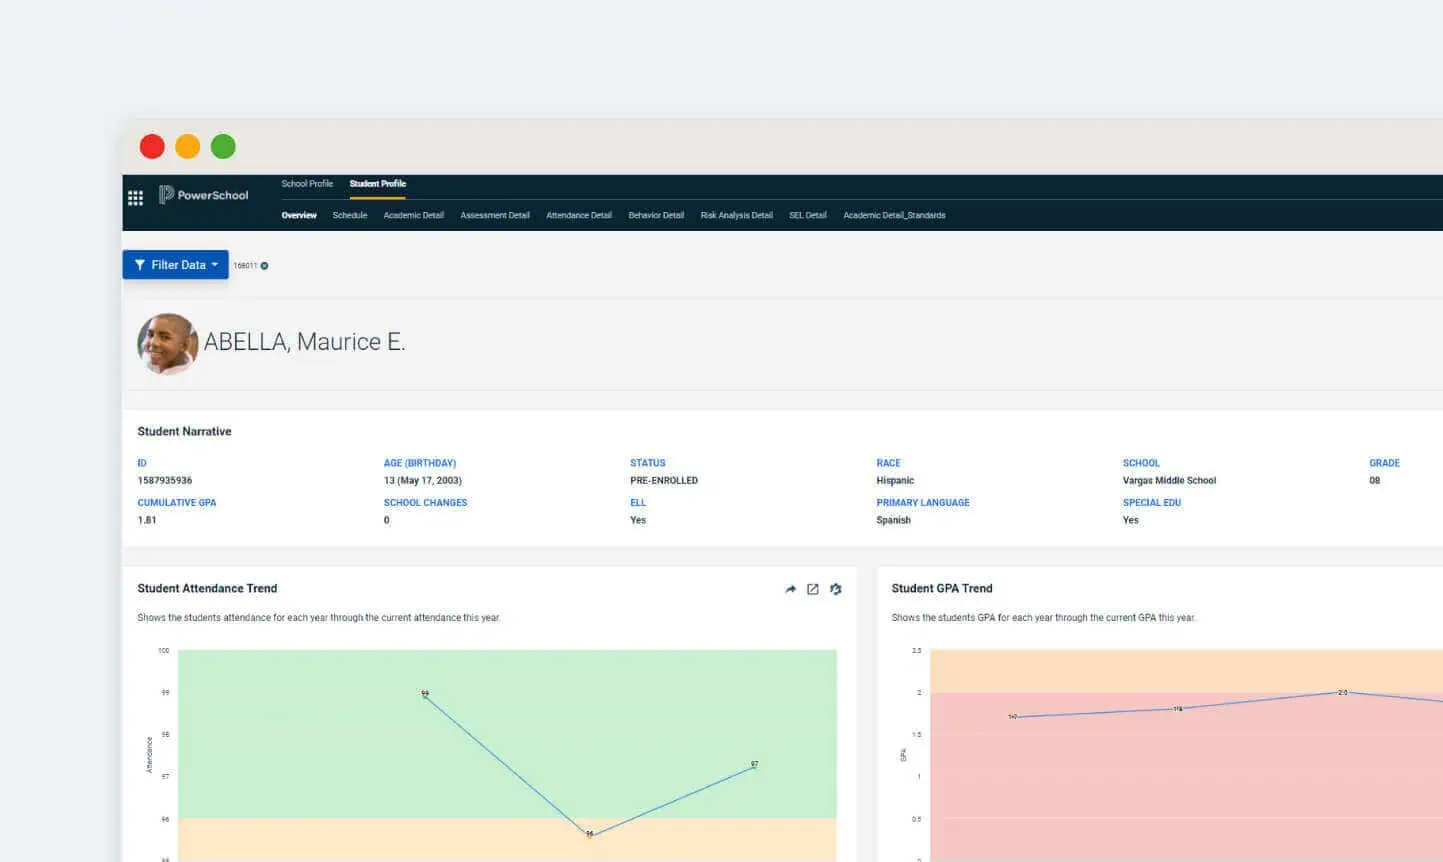Image resolution: width=1443 pixels, height=862 pixels.
Task: Open the Academic Detail tab
Action: pyautogui.click(x=413, y=215)
